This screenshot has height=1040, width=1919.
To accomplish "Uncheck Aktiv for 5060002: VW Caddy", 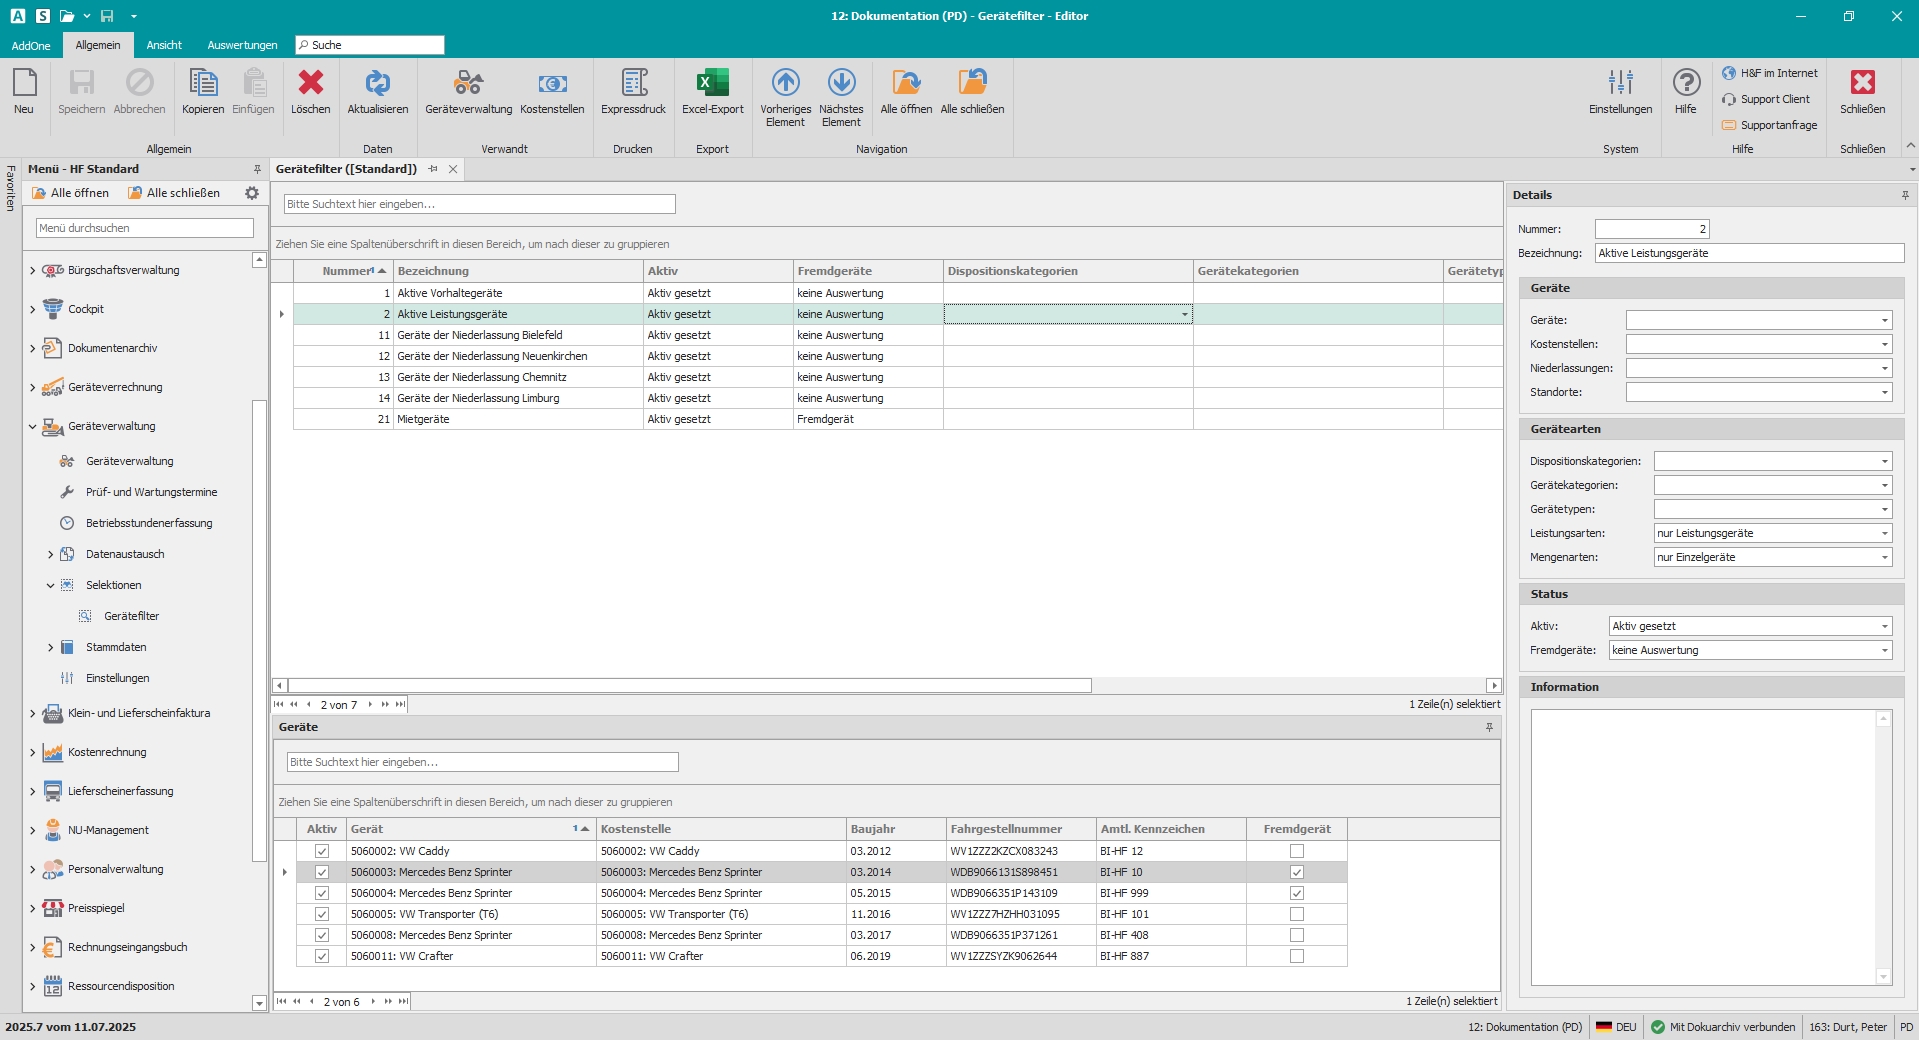I will pos(322,851).
